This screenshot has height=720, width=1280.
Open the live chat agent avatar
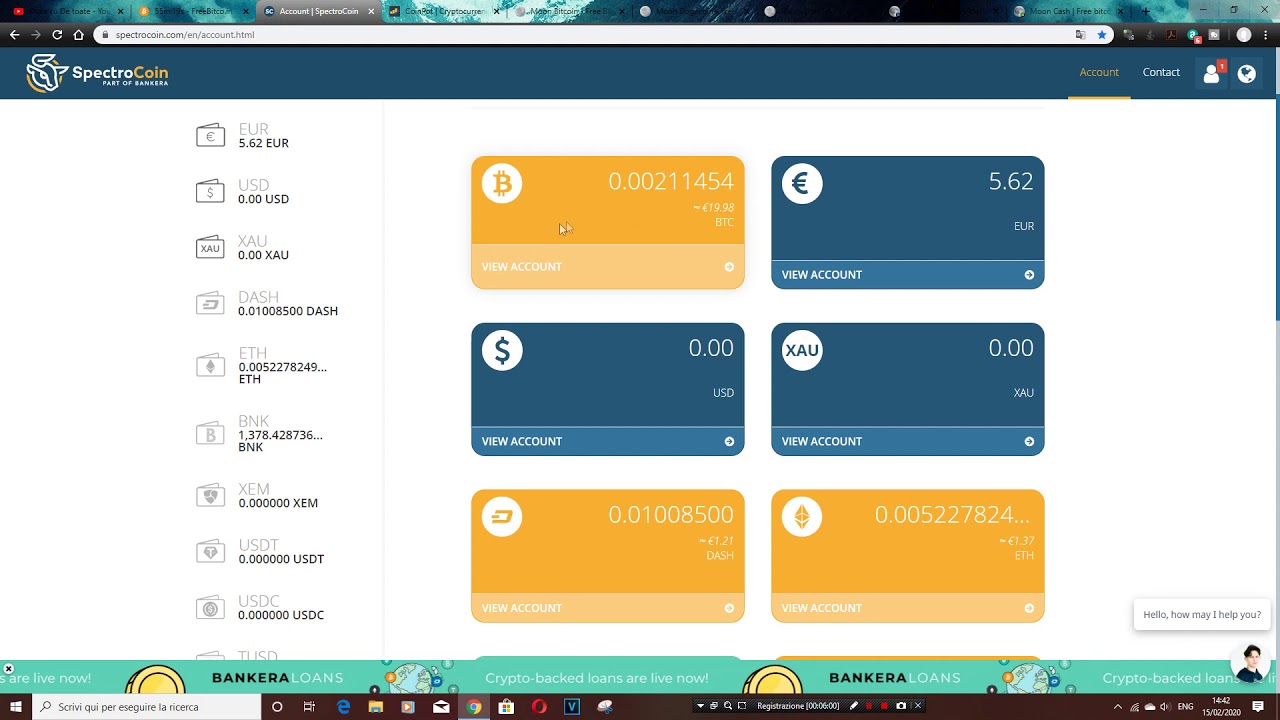[x=1250, y=663]
